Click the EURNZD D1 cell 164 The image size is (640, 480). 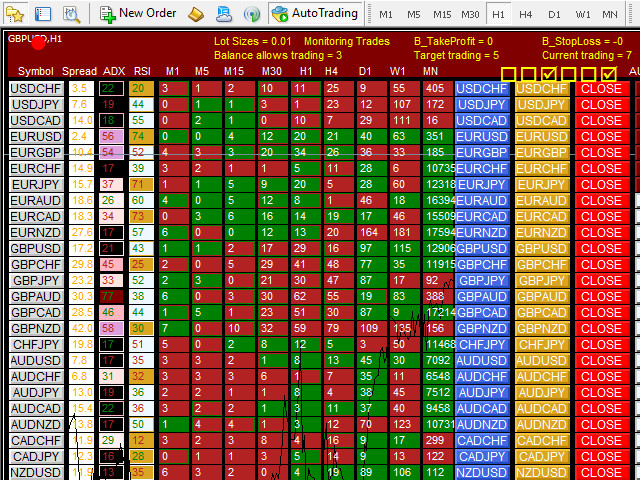[372, 233]
